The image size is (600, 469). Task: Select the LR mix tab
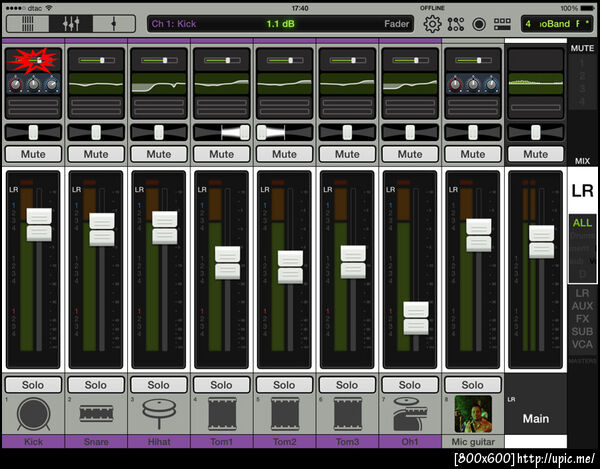[582, 190]
